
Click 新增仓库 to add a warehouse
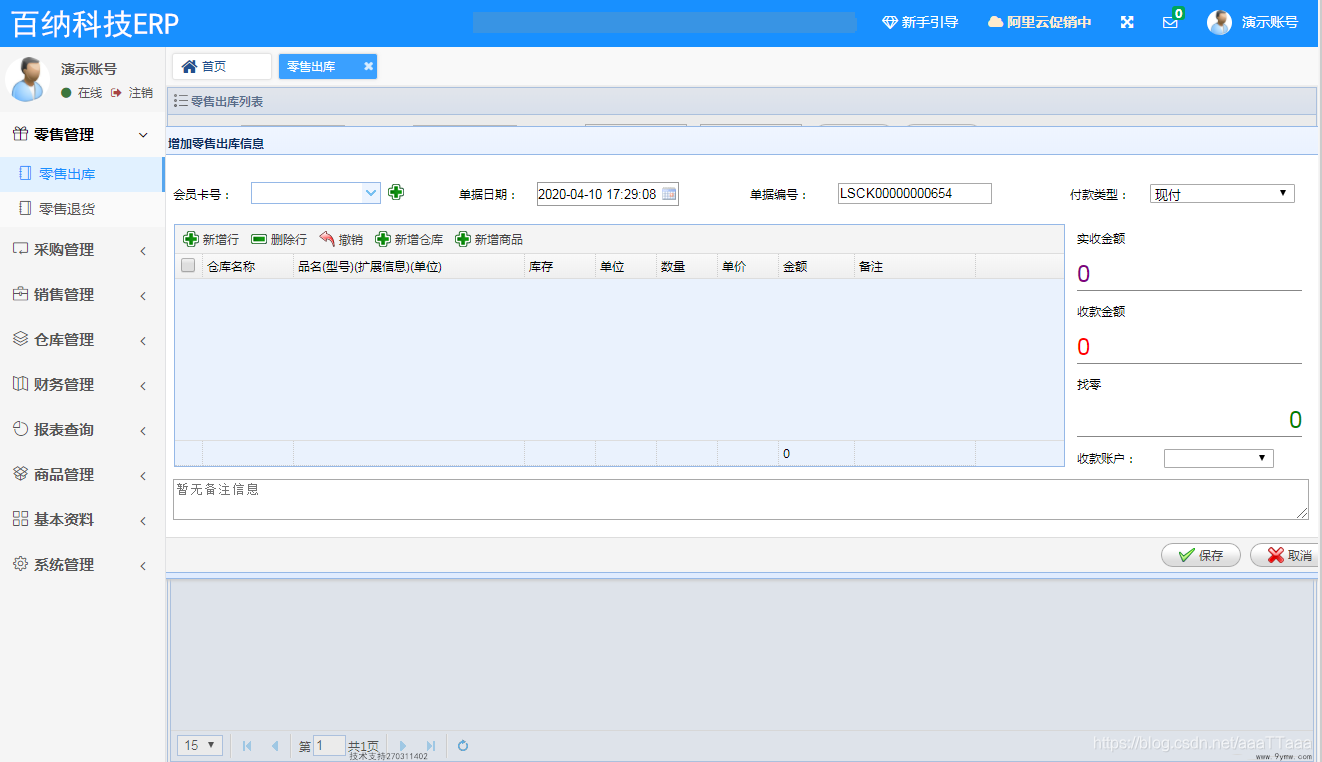(x=409, y=240)
